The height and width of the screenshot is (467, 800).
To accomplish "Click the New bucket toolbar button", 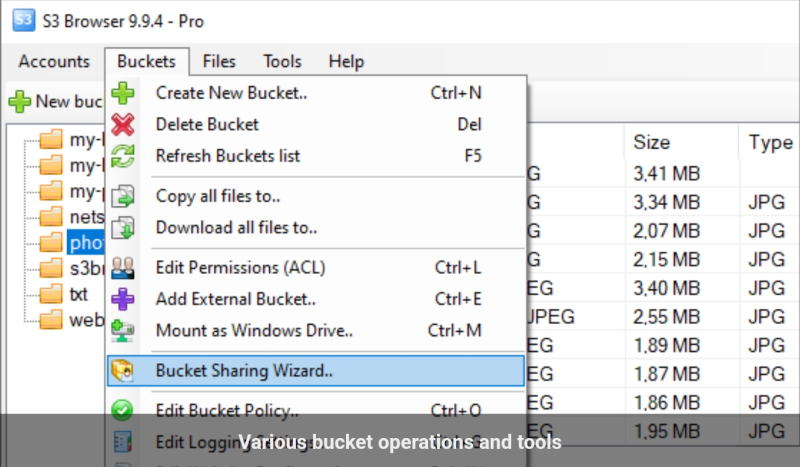I will click(56, 102).
